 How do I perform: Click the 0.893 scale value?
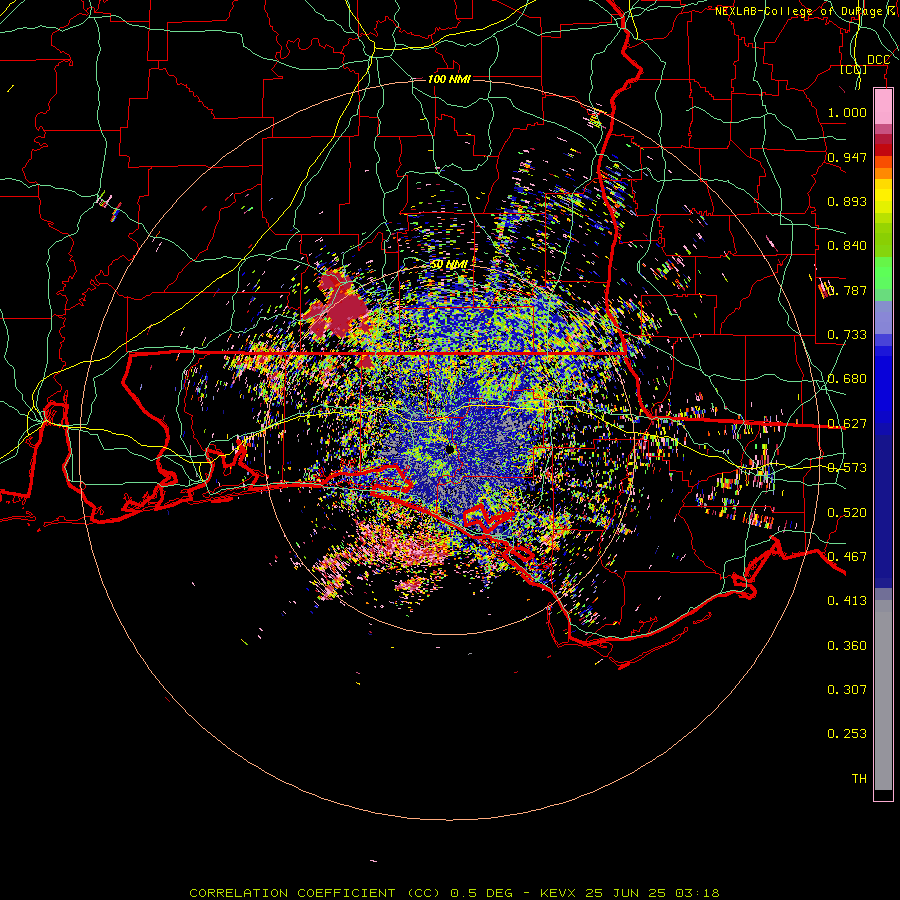pos(847,201)
